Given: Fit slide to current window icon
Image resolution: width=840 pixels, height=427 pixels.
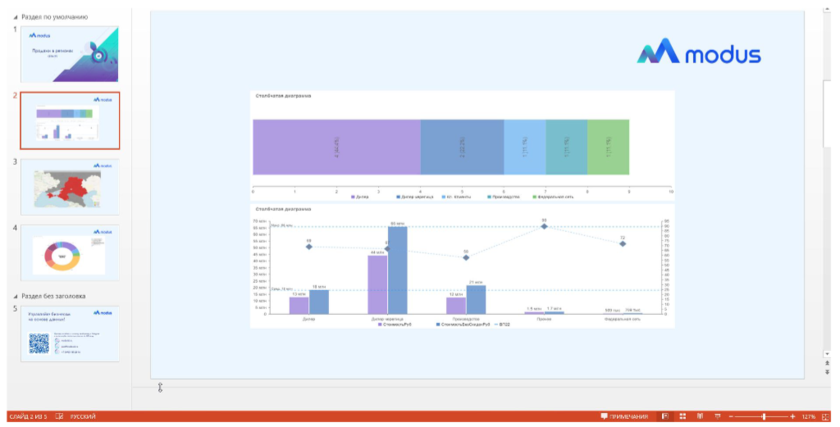Looking at the screenshot, I should click(x=829, y=416).
